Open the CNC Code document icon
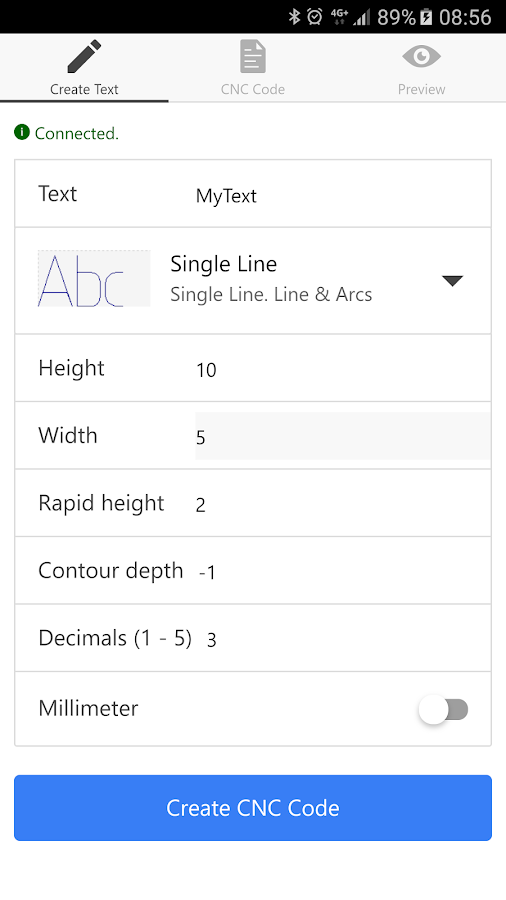 tap(253, 56)
